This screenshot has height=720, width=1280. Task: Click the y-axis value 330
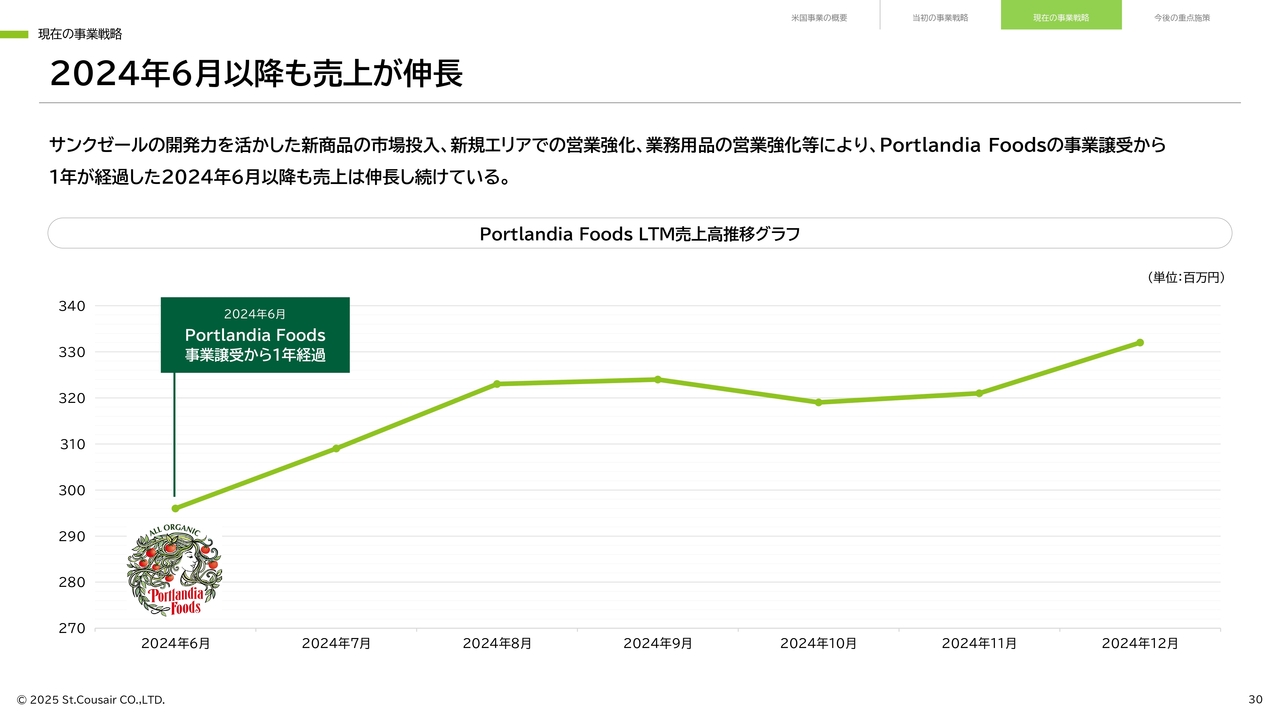[x=73, y=352]
